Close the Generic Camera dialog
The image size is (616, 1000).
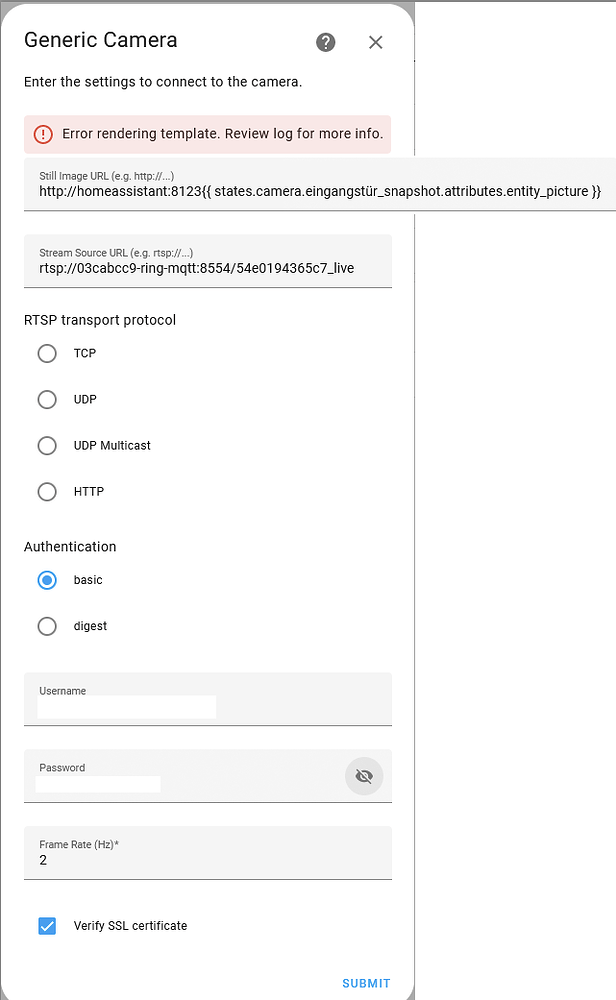pos(375,42)
